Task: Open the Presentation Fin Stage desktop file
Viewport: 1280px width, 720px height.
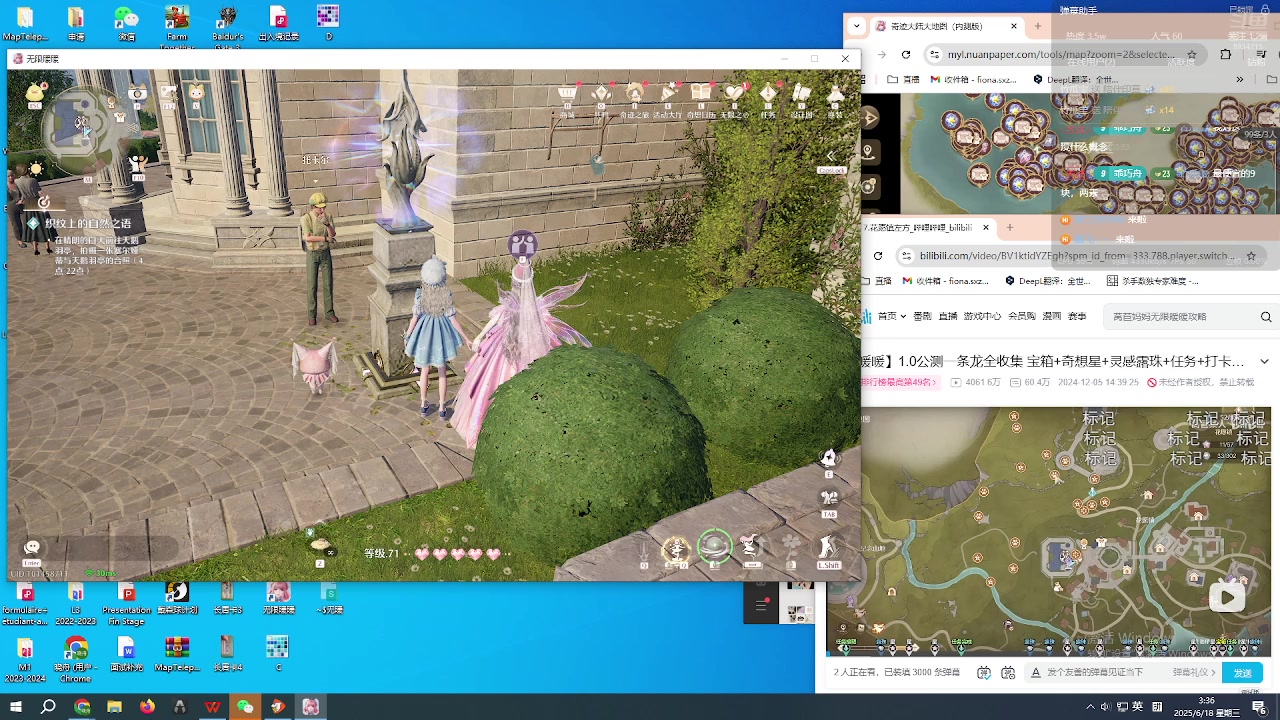Action: point(127,605)
